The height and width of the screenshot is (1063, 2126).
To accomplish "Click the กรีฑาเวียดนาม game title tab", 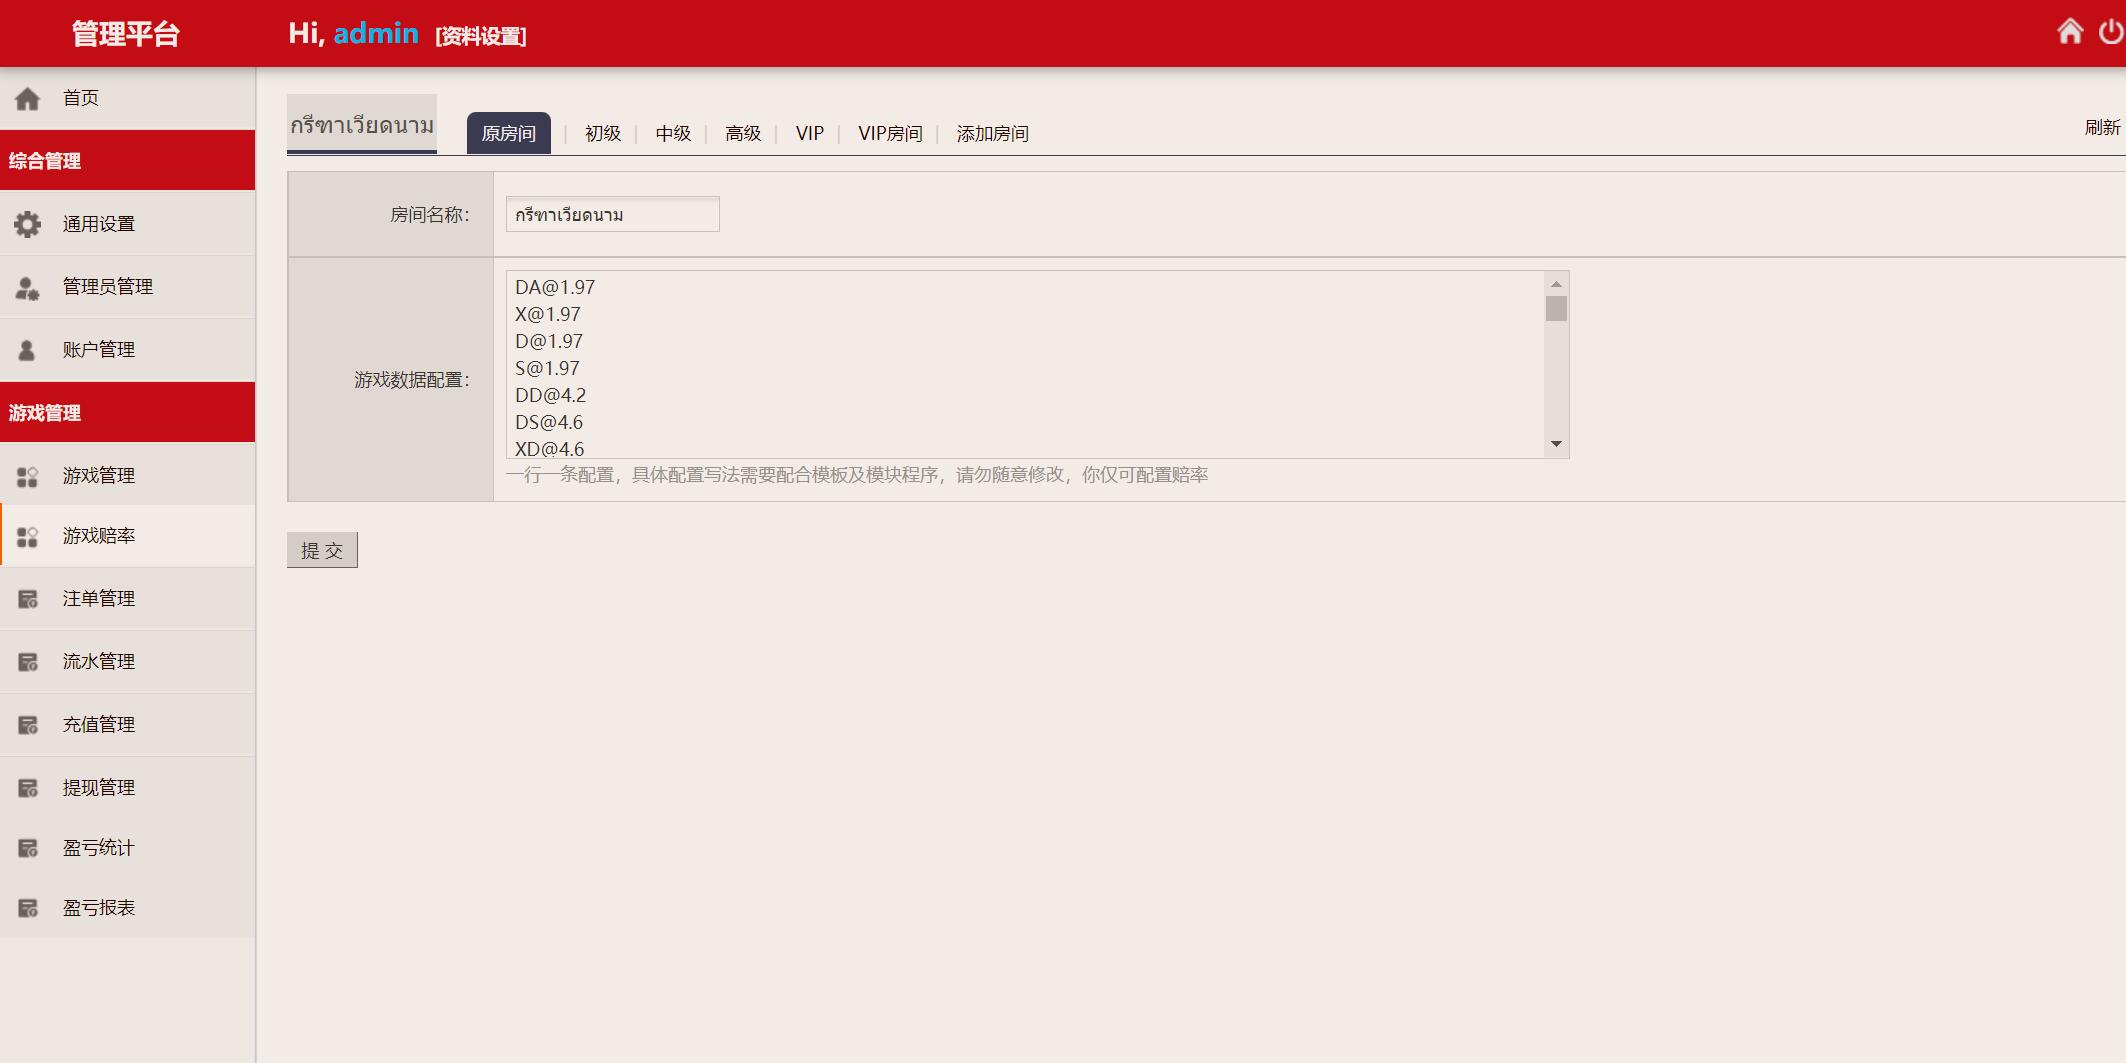I will (x=362, y=125).
